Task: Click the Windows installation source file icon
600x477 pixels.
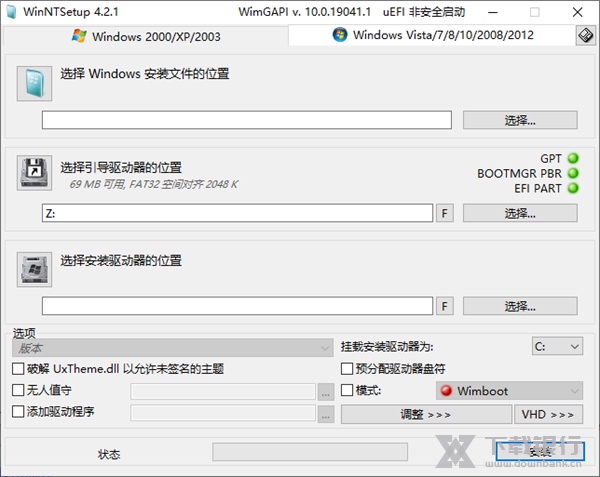Action: (34, 83)
